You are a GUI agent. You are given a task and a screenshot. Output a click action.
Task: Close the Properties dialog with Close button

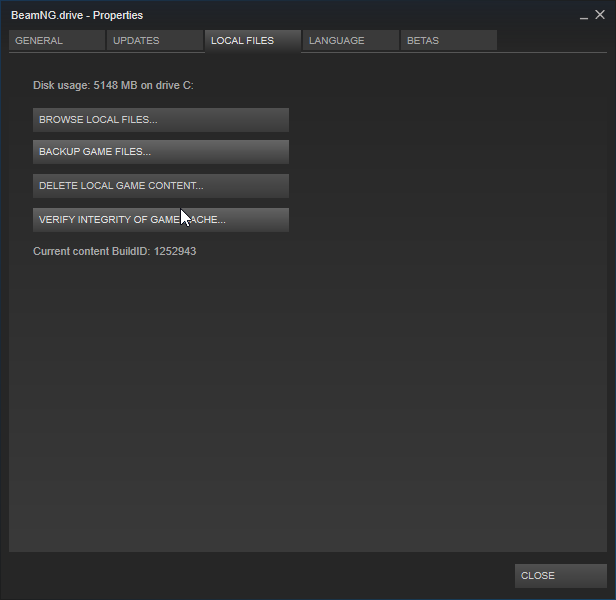[x=561, y=576]
